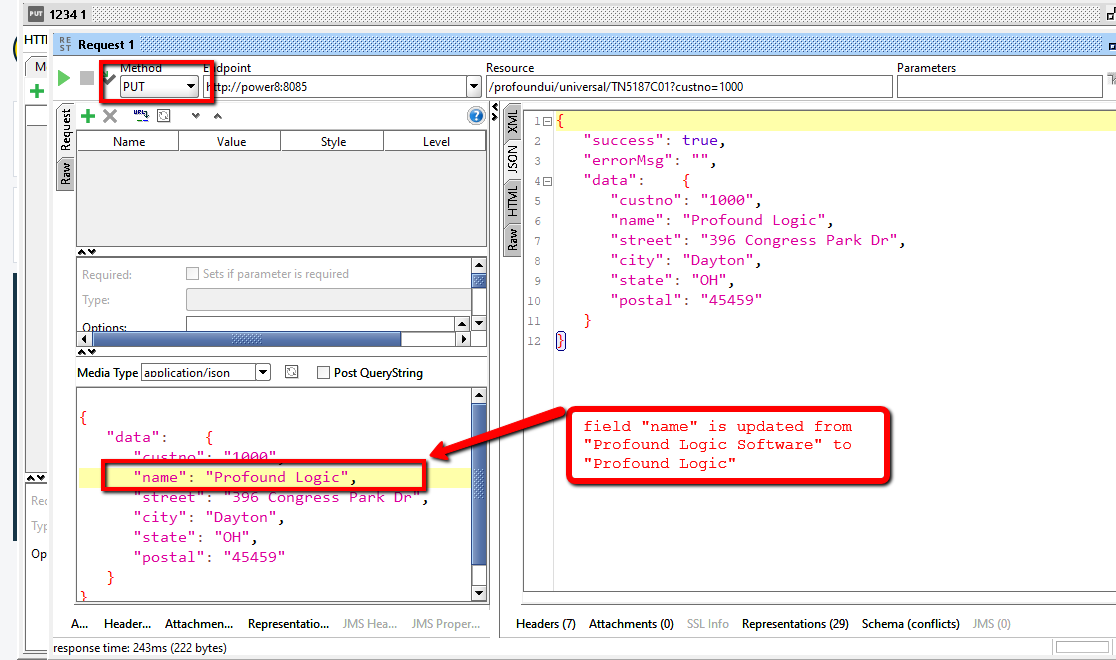Click the splitter arrows between request and response
This screenshot has width=1116, height=660.
coord(495,111)
